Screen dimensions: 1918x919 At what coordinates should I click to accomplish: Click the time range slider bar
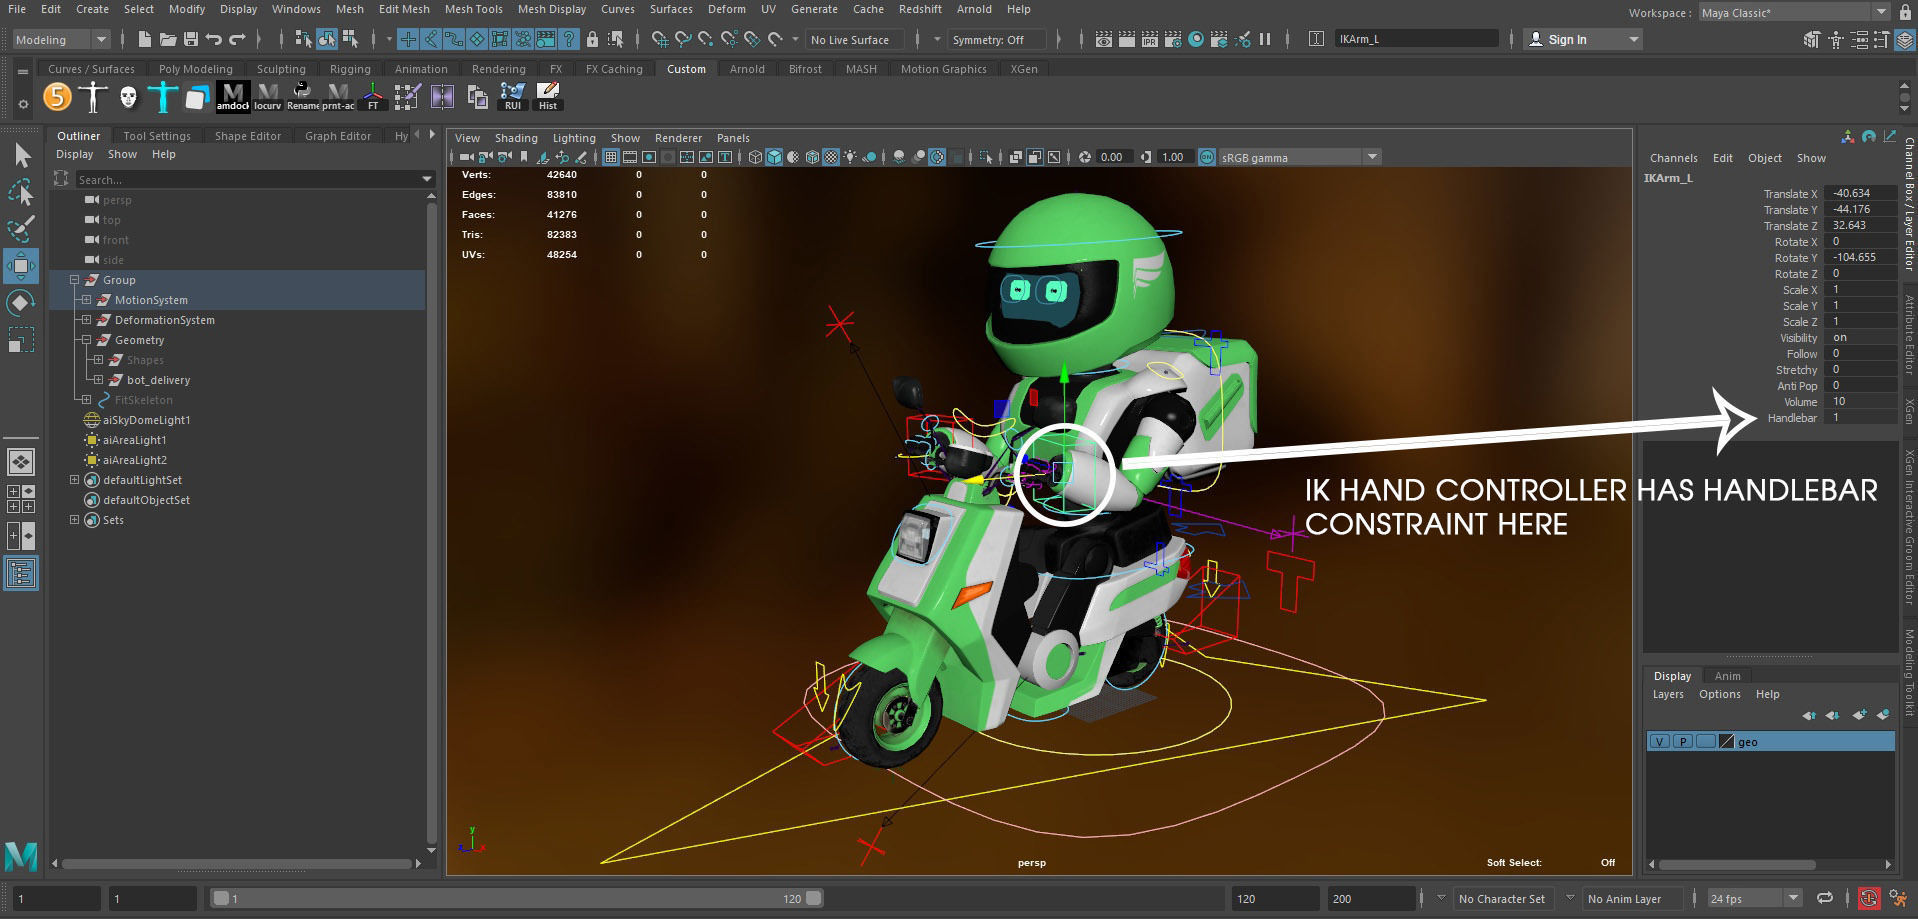point(516,898)
